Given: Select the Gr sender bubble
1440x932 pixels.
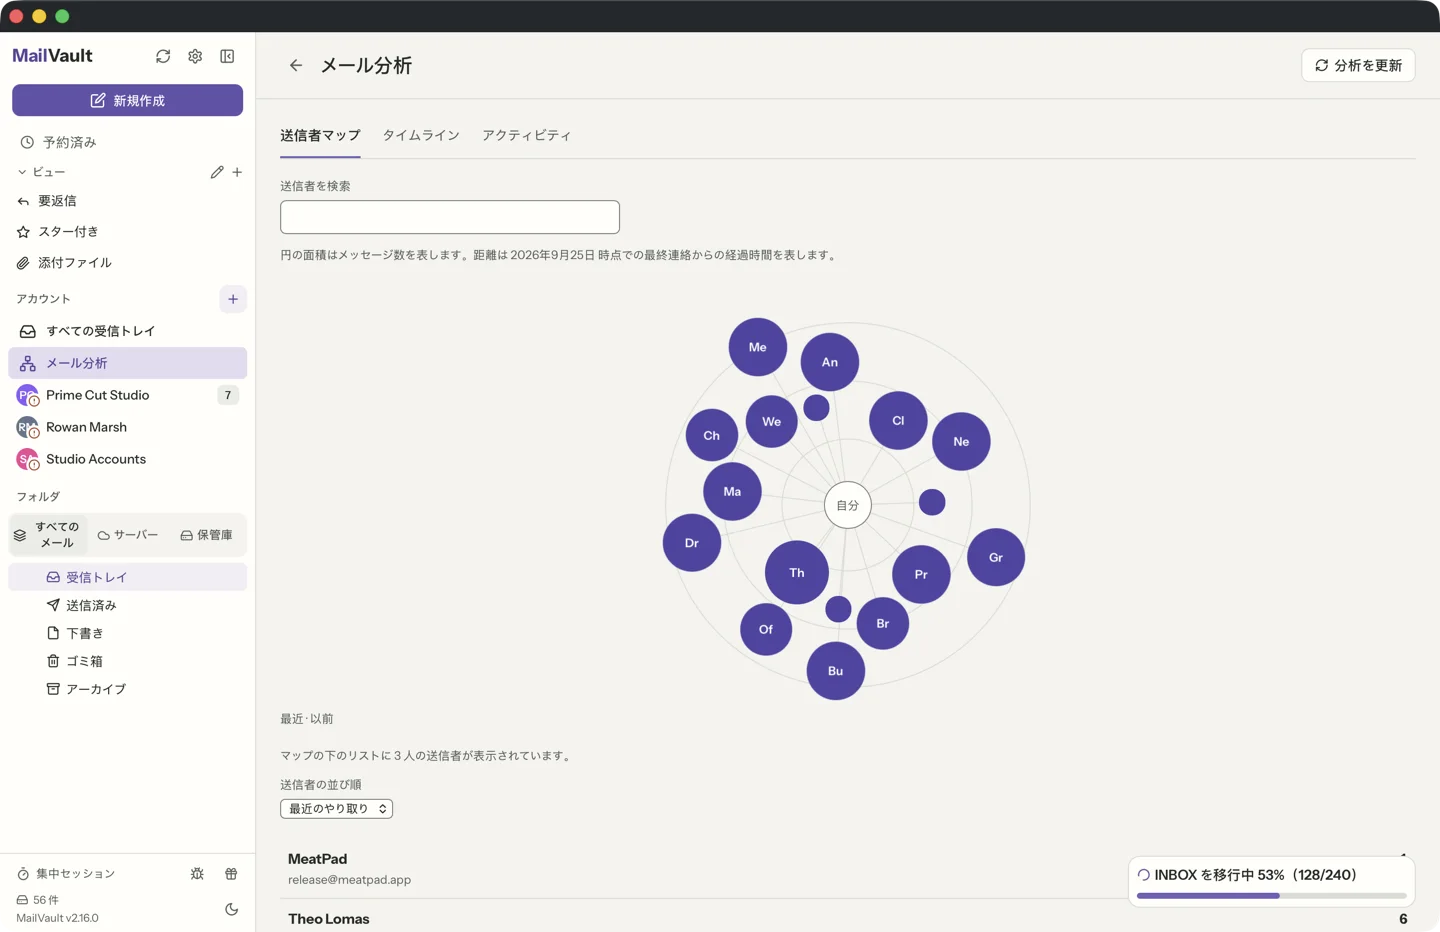Looking at the screenshot, I should [x=996, y=557].
